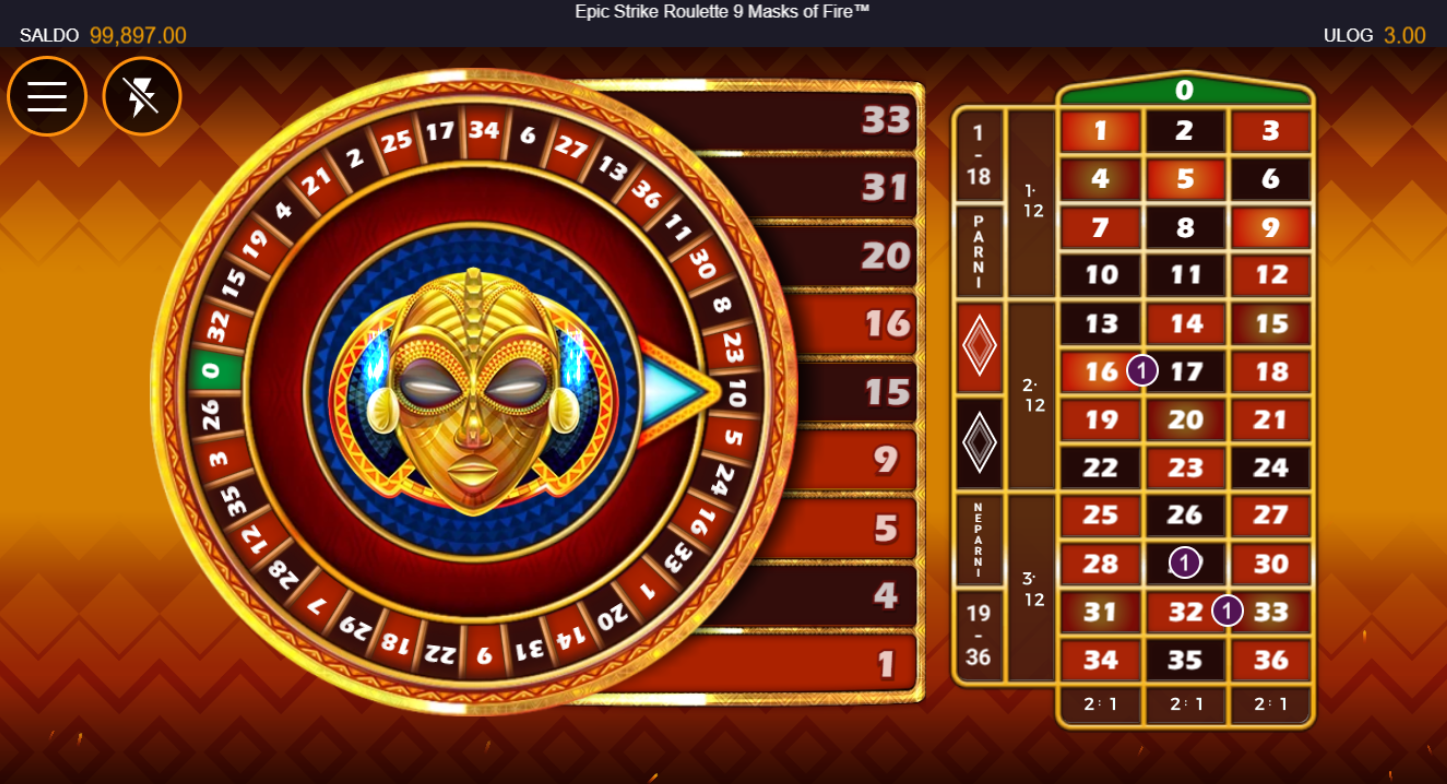Click the golden mask wheel center
The width and height of the screenshot is (1447, 784).
[473, 393]
